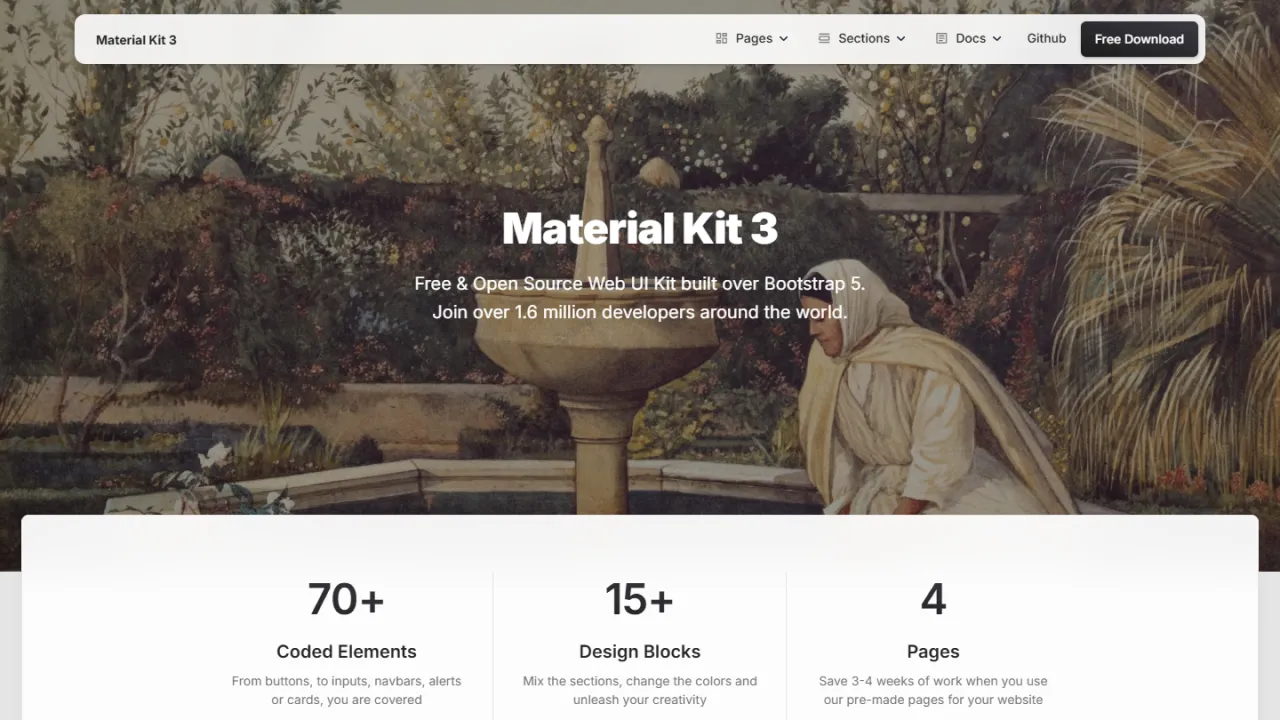Click the Material Kit 3 brand link
Viewport: 1280px width, 720px height.
click(x=136, y=40)
